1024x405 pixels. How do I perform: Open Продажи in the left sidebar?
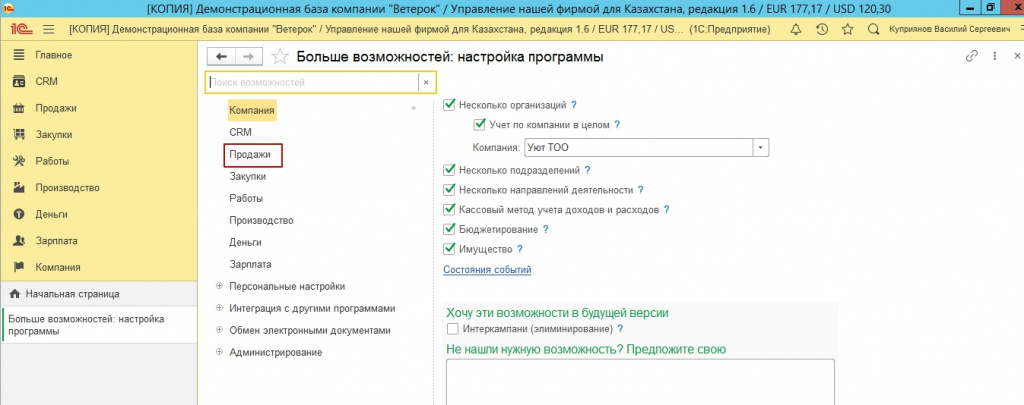pos(56,108)
